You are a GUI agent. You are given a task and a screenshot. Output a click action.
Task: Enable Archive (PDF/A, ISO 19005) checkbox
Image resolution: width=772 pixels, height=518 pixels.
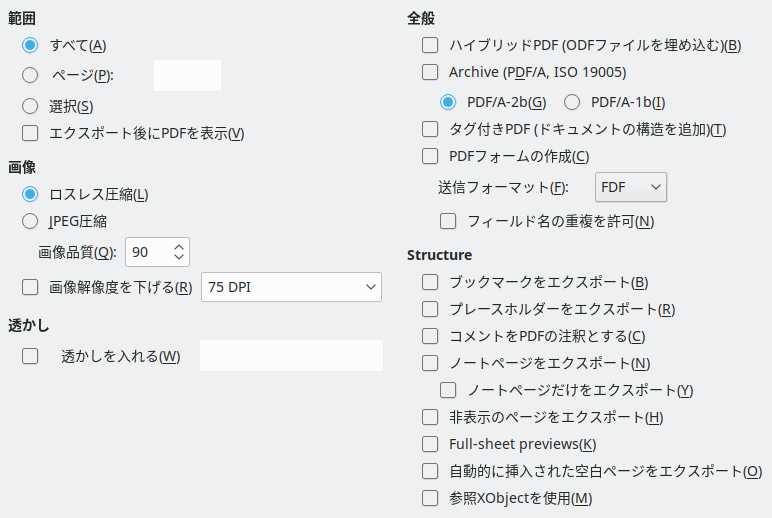pyautogui.click(x=430, y=72)
